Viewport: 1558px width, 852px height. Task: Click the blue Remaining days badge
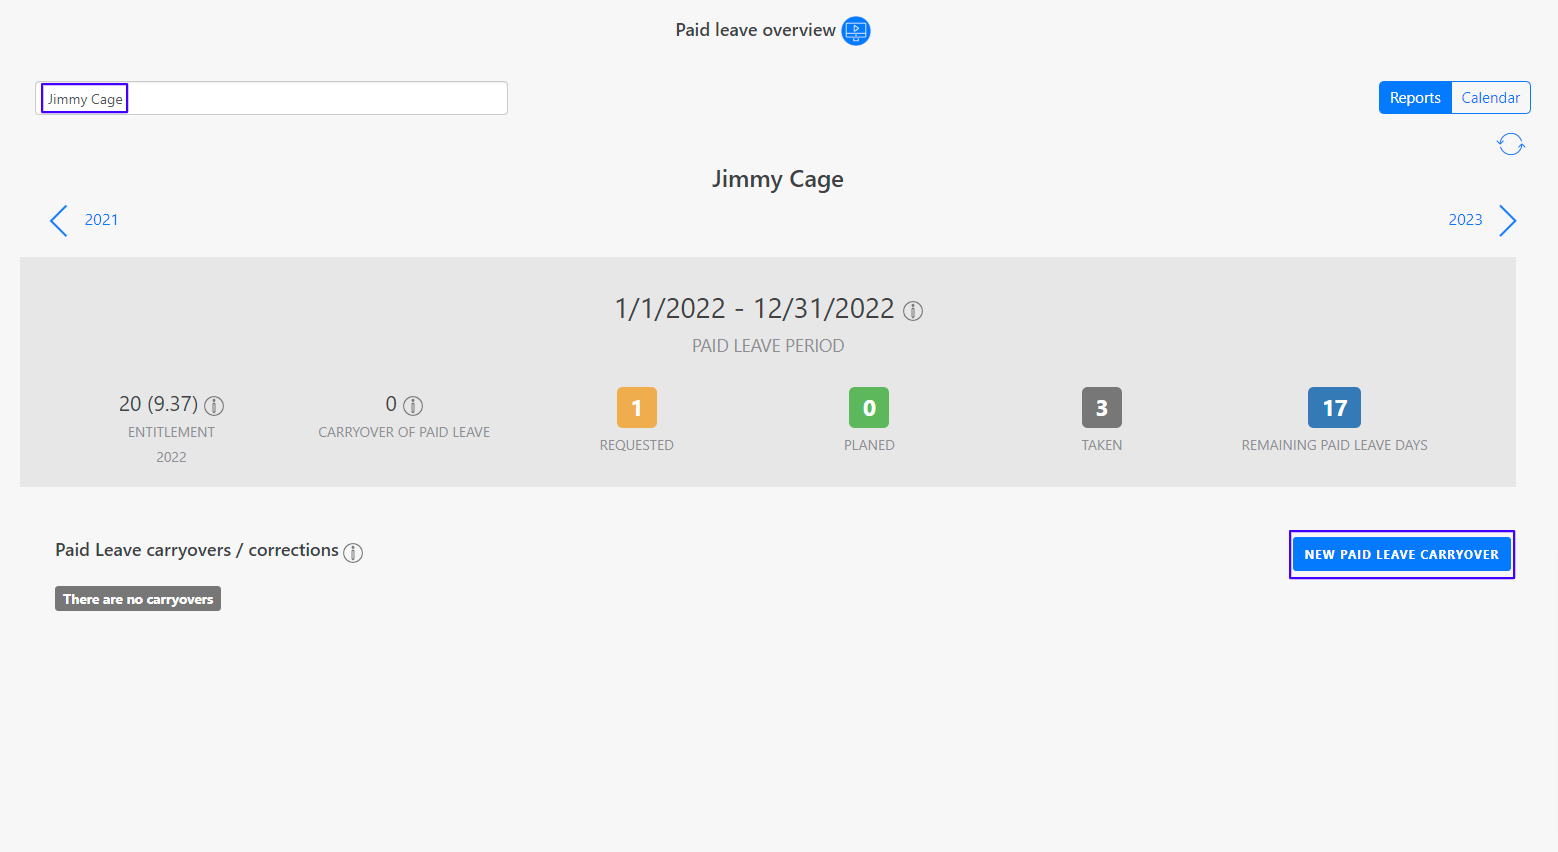click(x=1334, y=408)
